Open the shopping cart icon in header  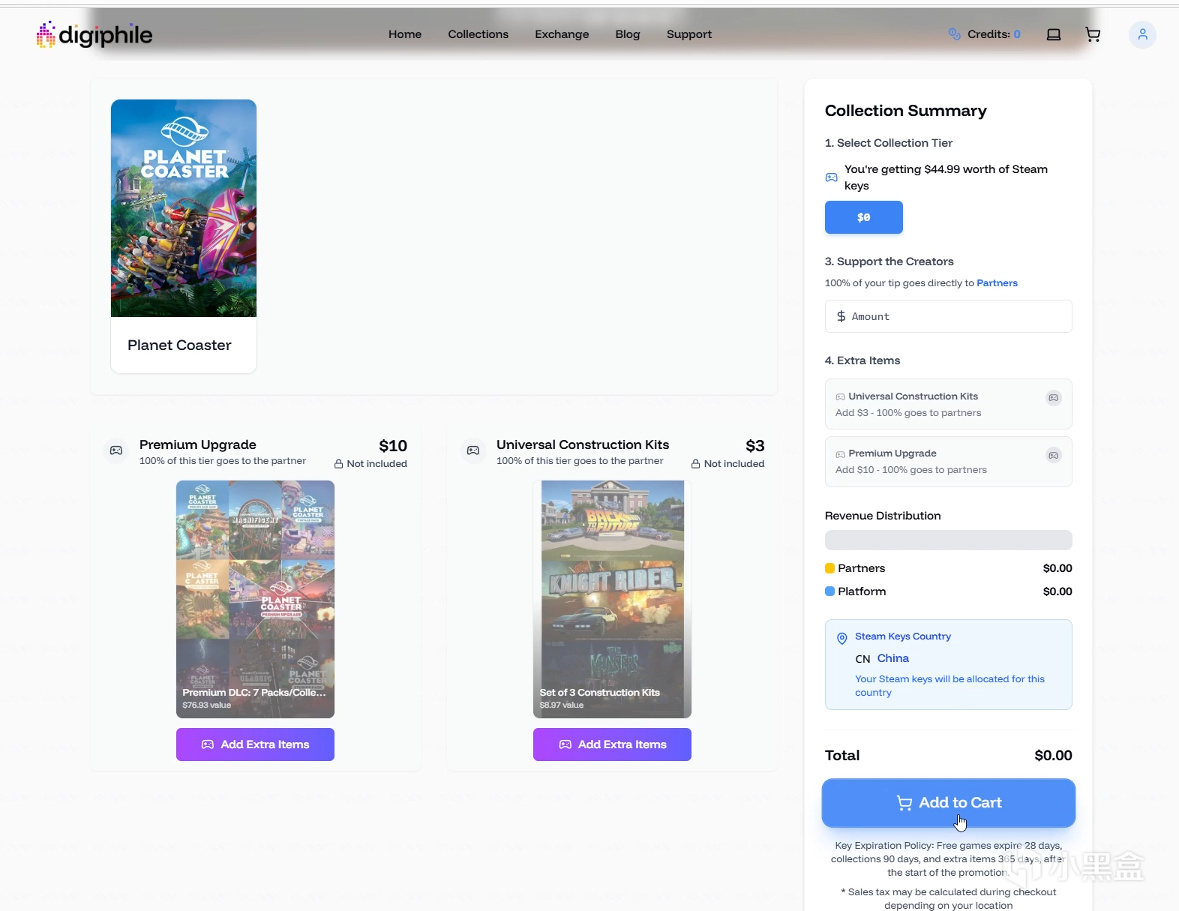point(1093,35)
